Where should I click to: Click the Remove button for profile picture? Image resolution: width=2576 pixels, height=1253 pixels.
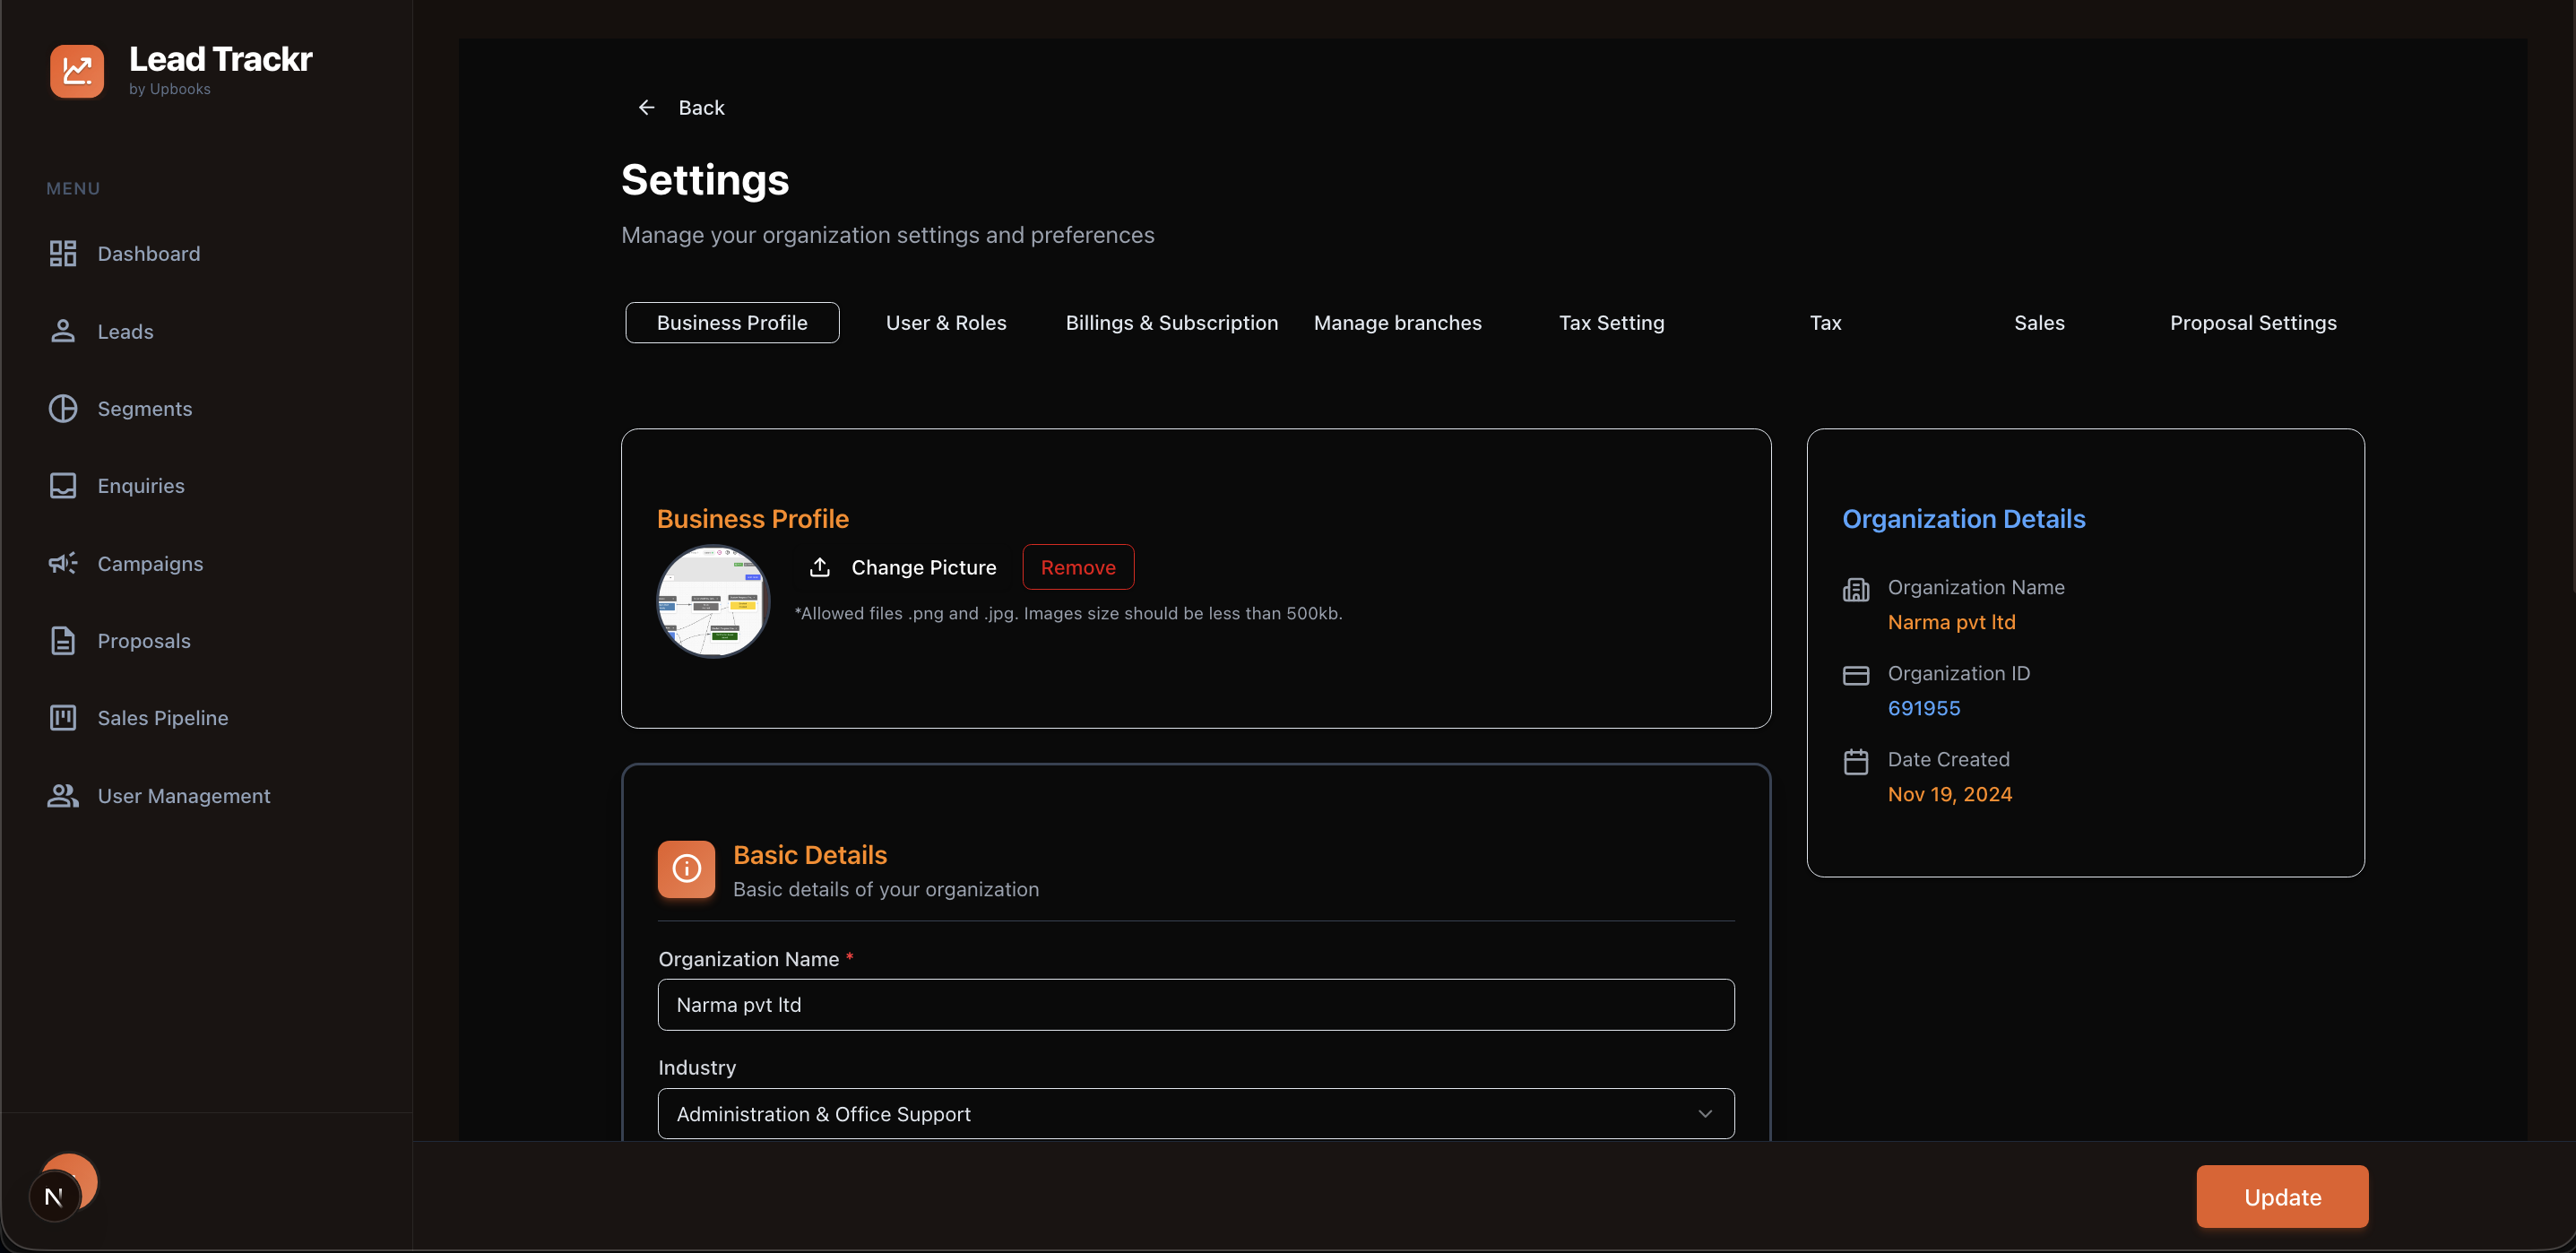[1078, 566]
